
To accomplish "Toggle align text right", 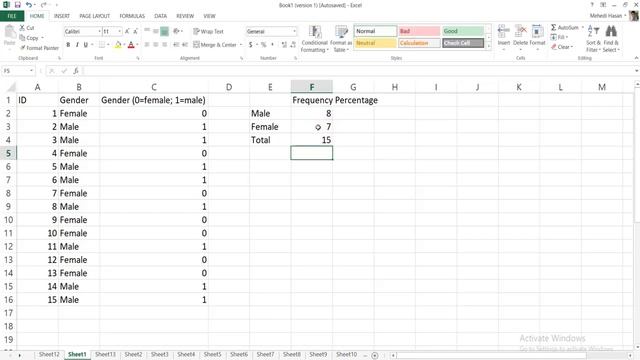I will (164, 44).
